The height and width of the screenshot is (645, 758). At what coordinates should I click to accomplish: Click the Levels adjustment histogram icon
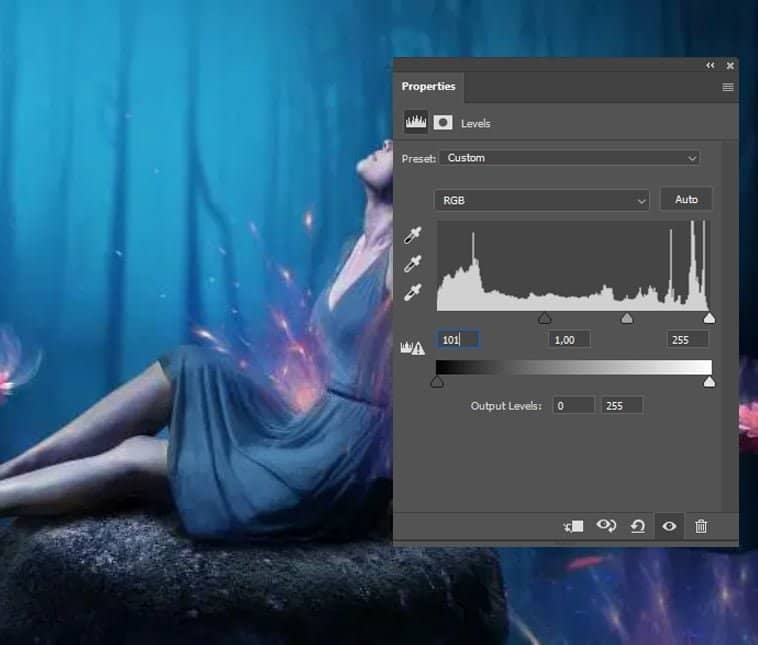415,122
